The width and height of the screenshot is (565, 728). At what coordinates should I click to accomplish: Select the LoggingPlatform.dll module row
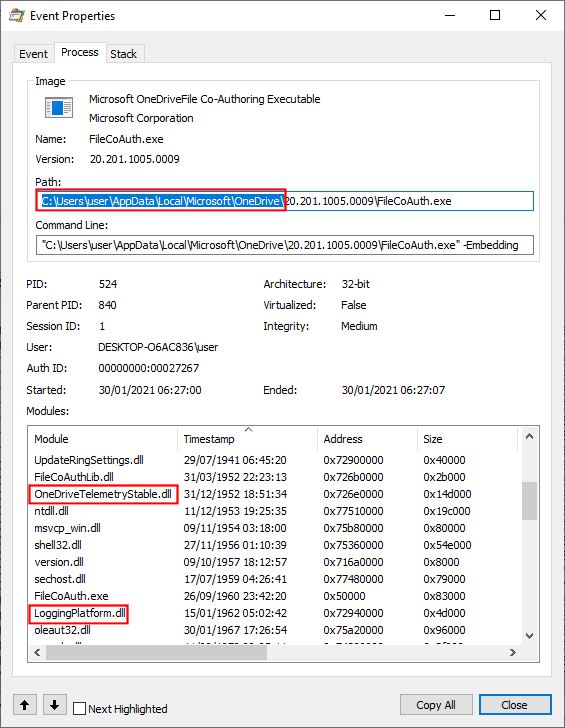(x=273, y=613)
